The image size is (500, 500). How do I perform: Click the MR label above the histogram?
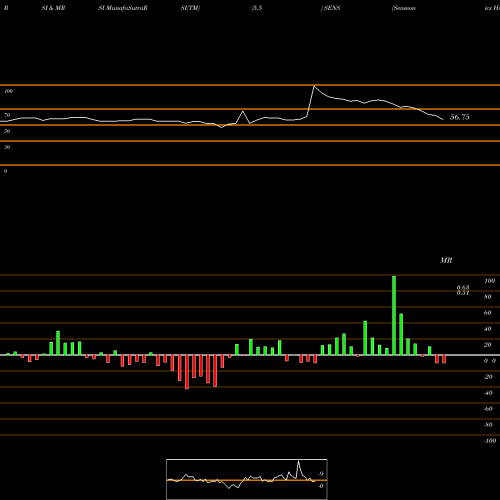click(x=446, y=260)
